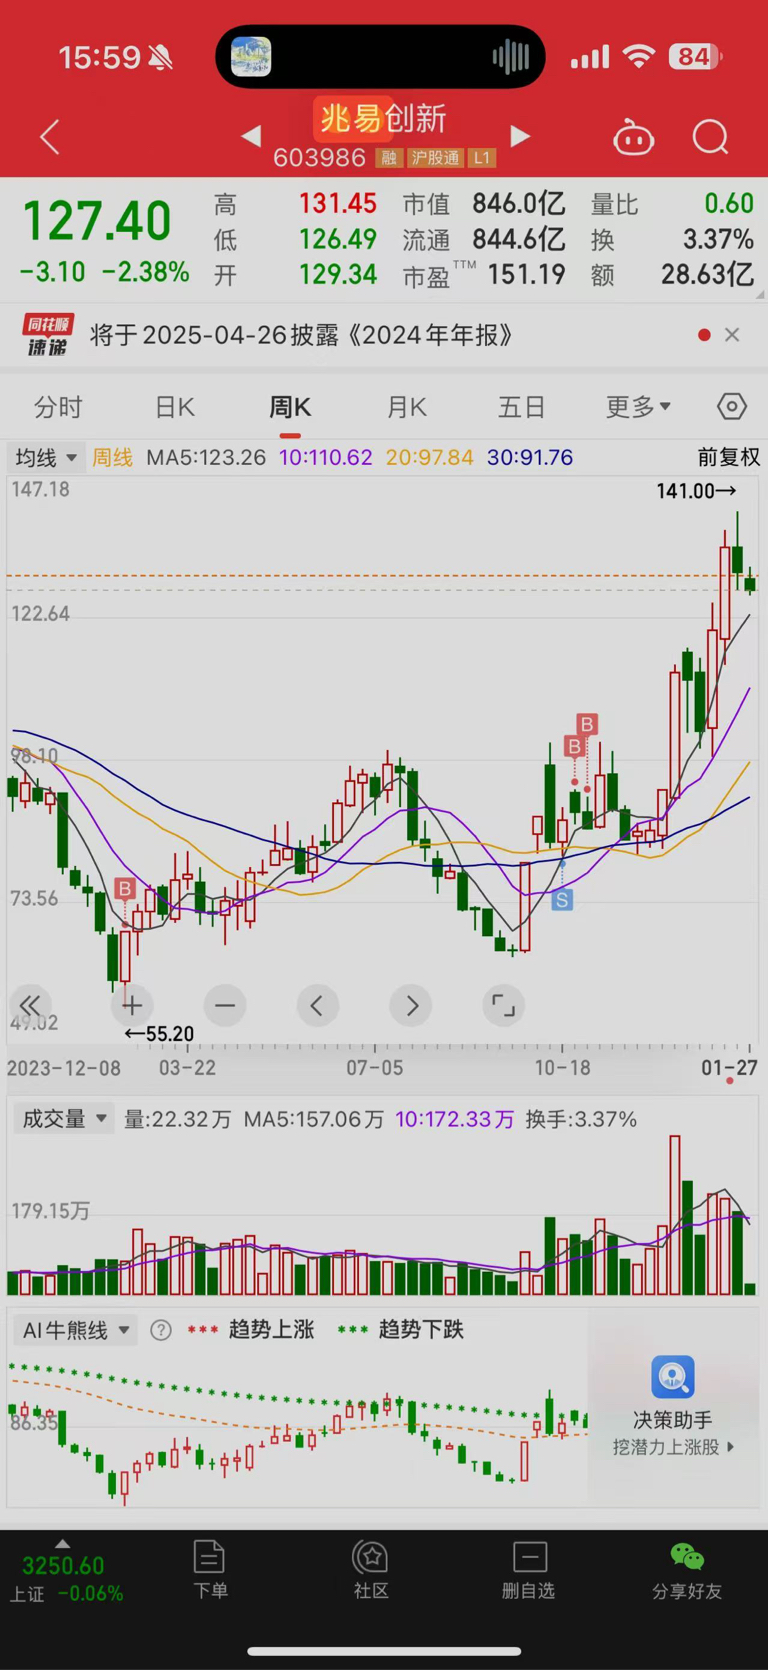Open the 均线 indicator dropdown

pyautogui.click(x=45, y=458)
